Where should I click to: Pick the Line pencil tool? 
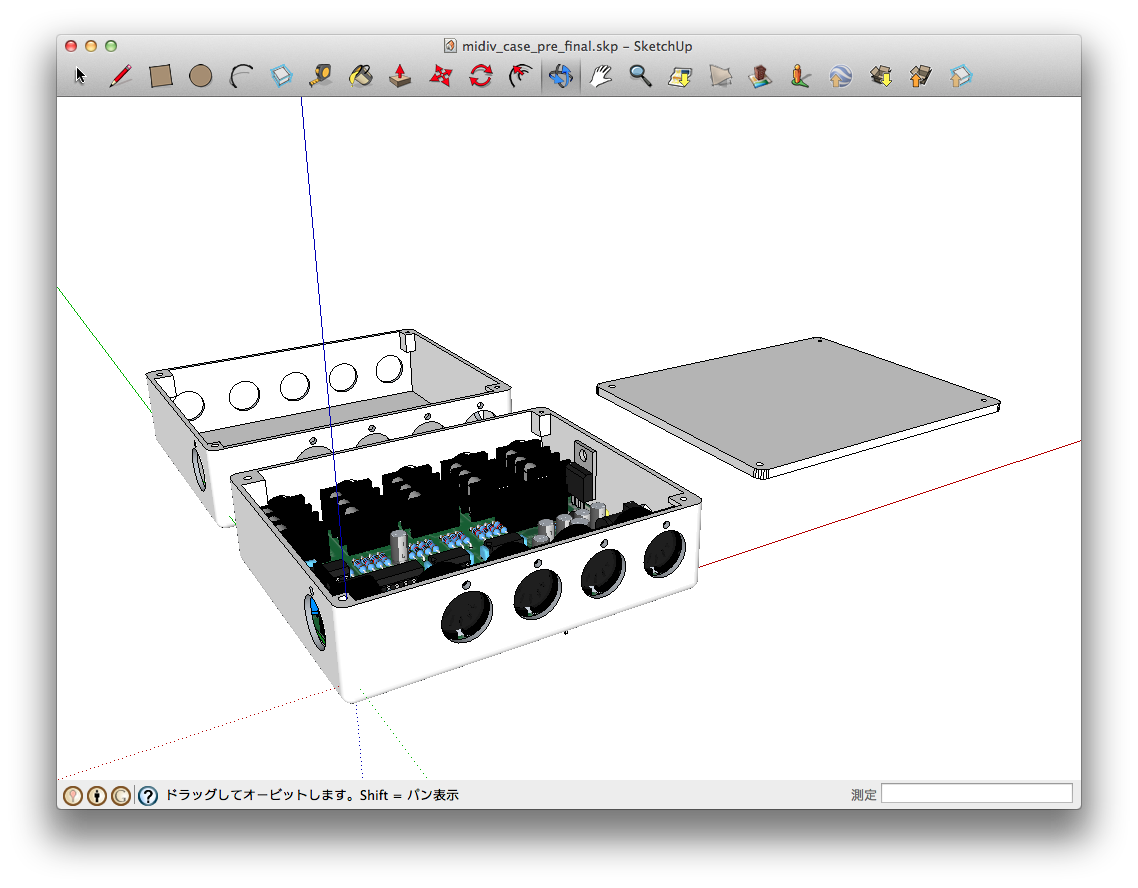pos(121,76)
